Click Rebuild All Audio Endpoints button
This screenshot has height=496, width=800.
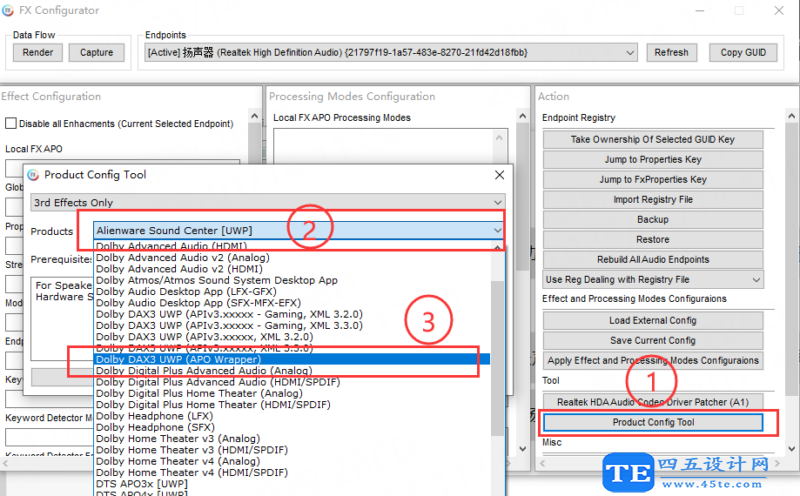coord(653,260)
